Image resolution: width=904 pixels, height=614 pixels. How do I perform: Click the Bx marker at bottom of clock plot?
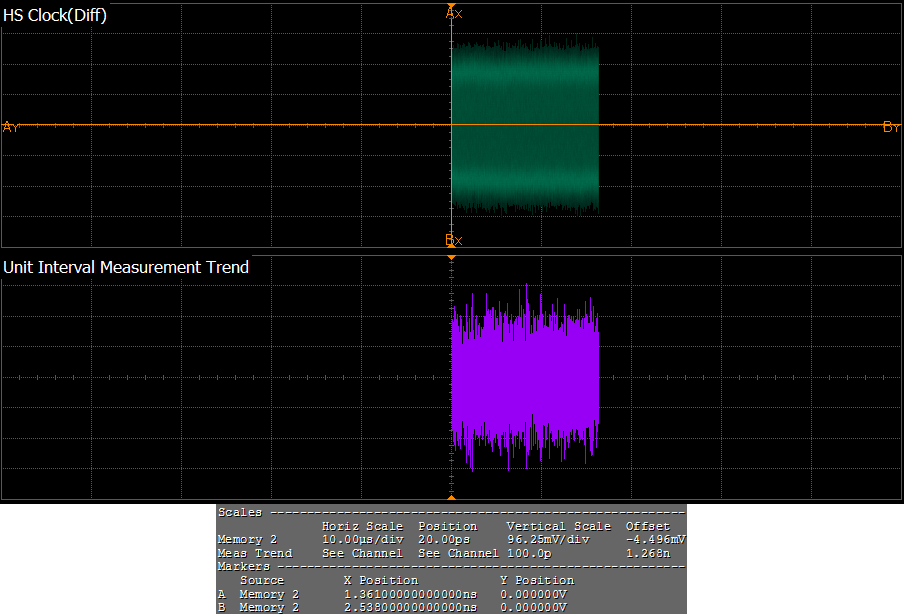453,240
